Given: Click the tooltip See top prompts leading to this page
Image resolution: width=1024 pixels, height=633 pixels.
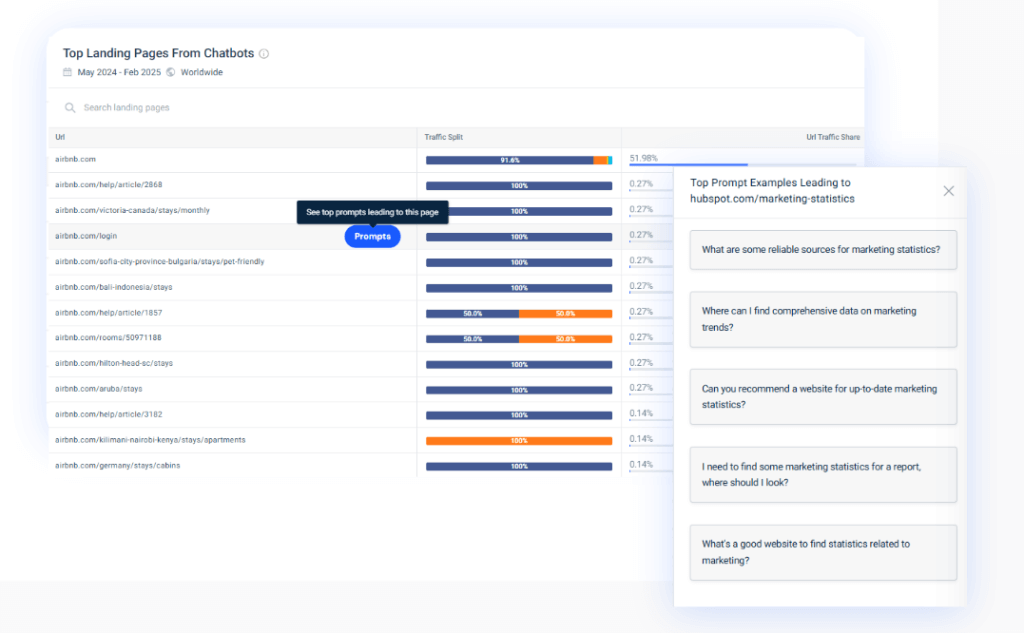Looking at the screenshot, I should click(372, 211).
